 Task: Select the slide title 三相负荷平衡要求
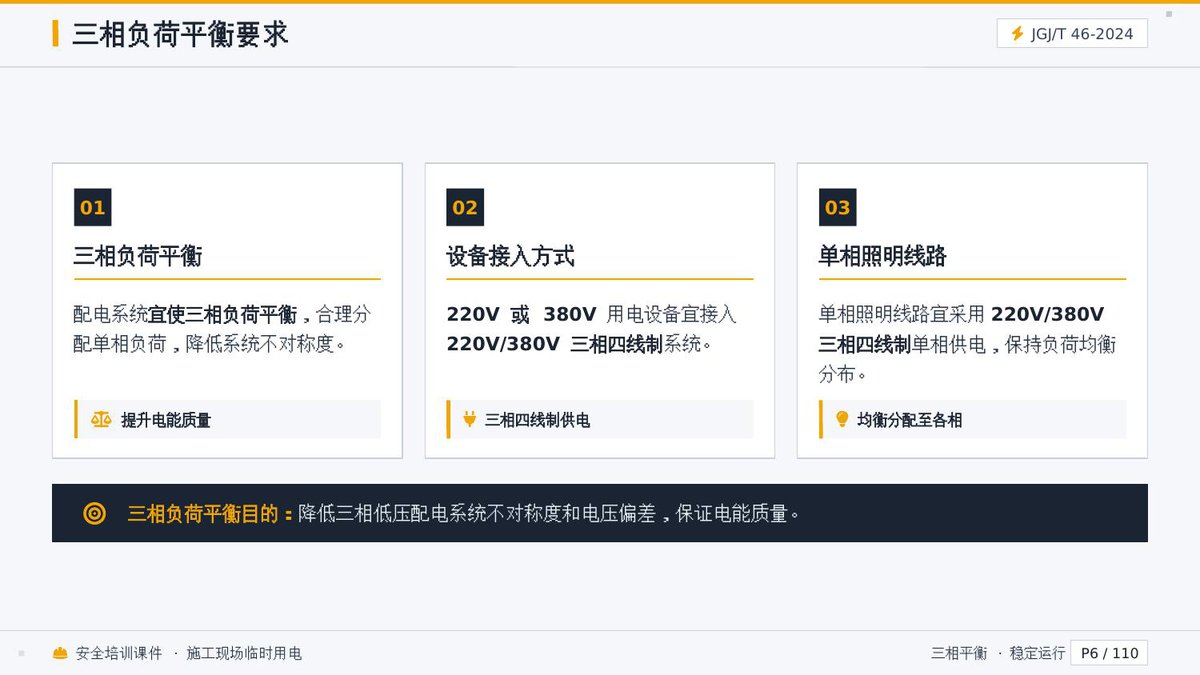[x=180, y=34]
